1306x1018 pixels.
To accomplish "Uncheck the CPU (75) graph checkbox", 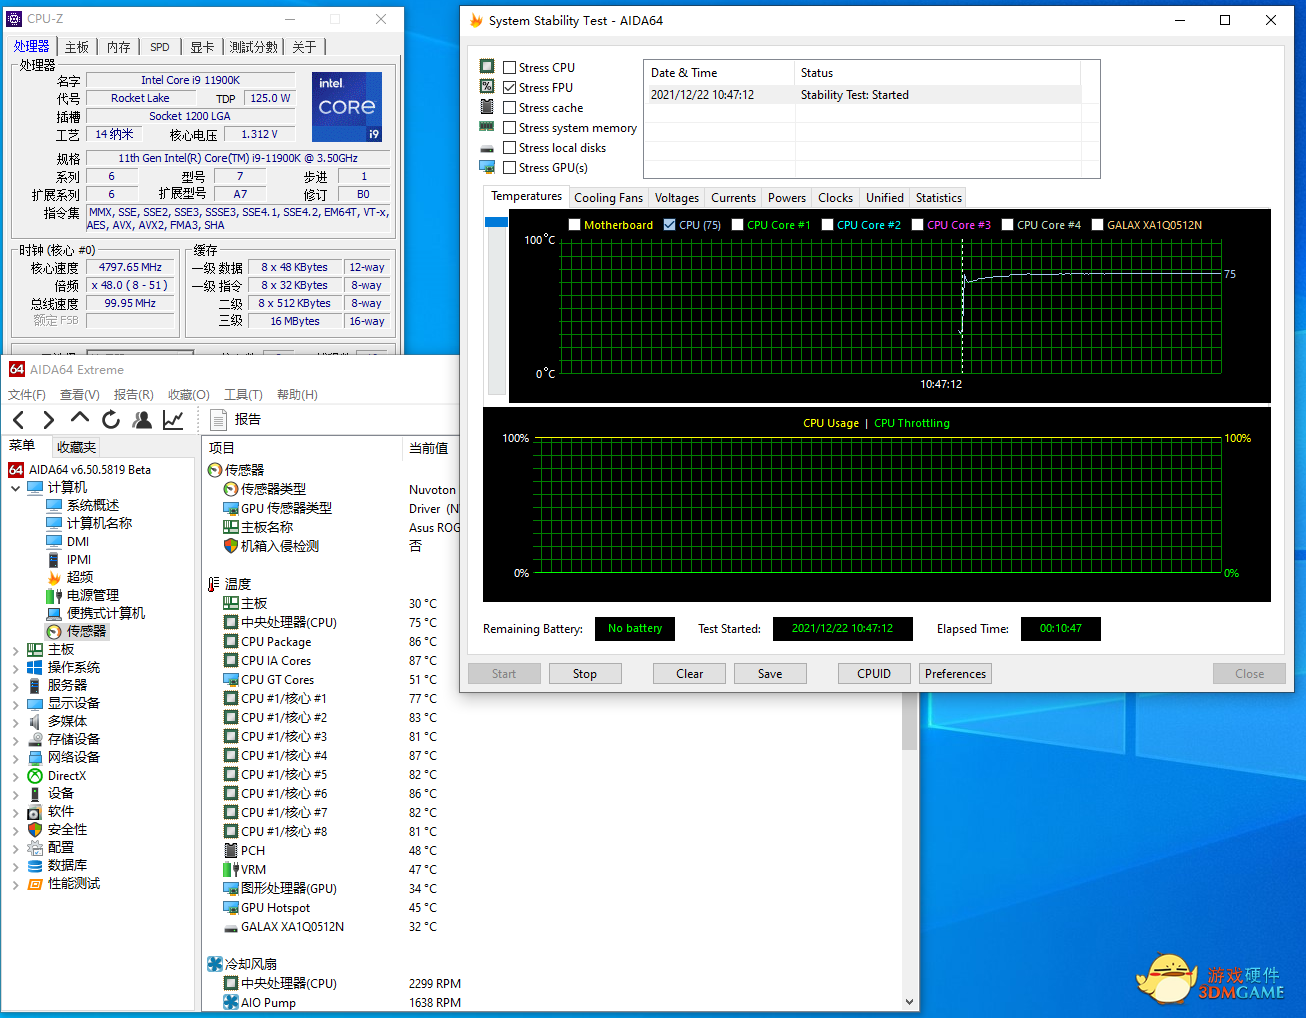I will [x=670, y=225].
